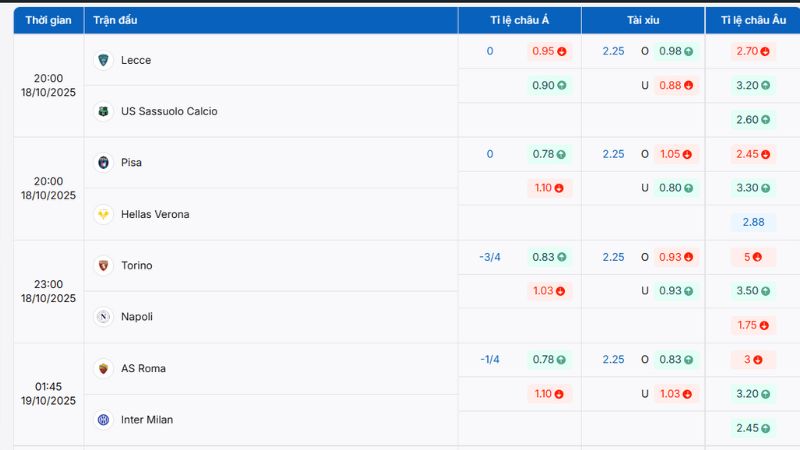Screen dimensions: 800x450
Task: Click the Pisa team crest icon
Action: pyautogui.click(x=103, y=162)
